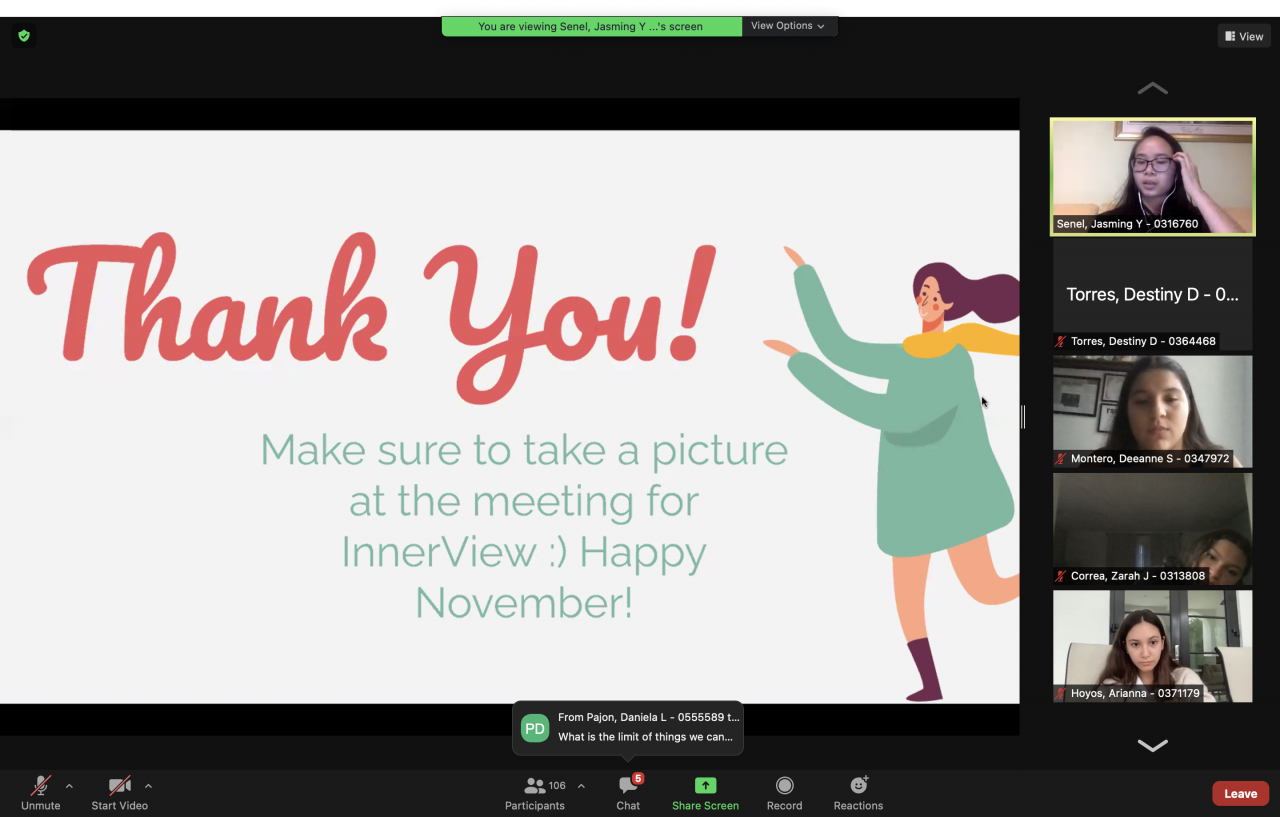Click the green Share Screen icon
Viewport: 1280px width, 817px height.
click(x=706, y=786)
